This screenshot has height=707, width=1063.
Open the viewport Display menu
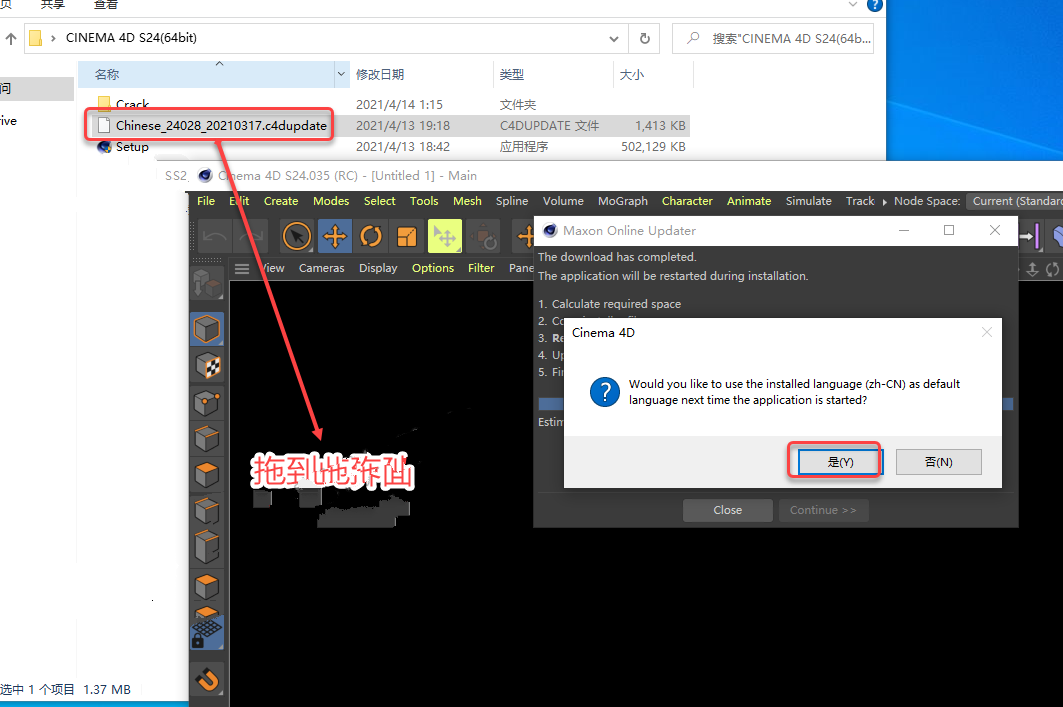click(378, 268)
